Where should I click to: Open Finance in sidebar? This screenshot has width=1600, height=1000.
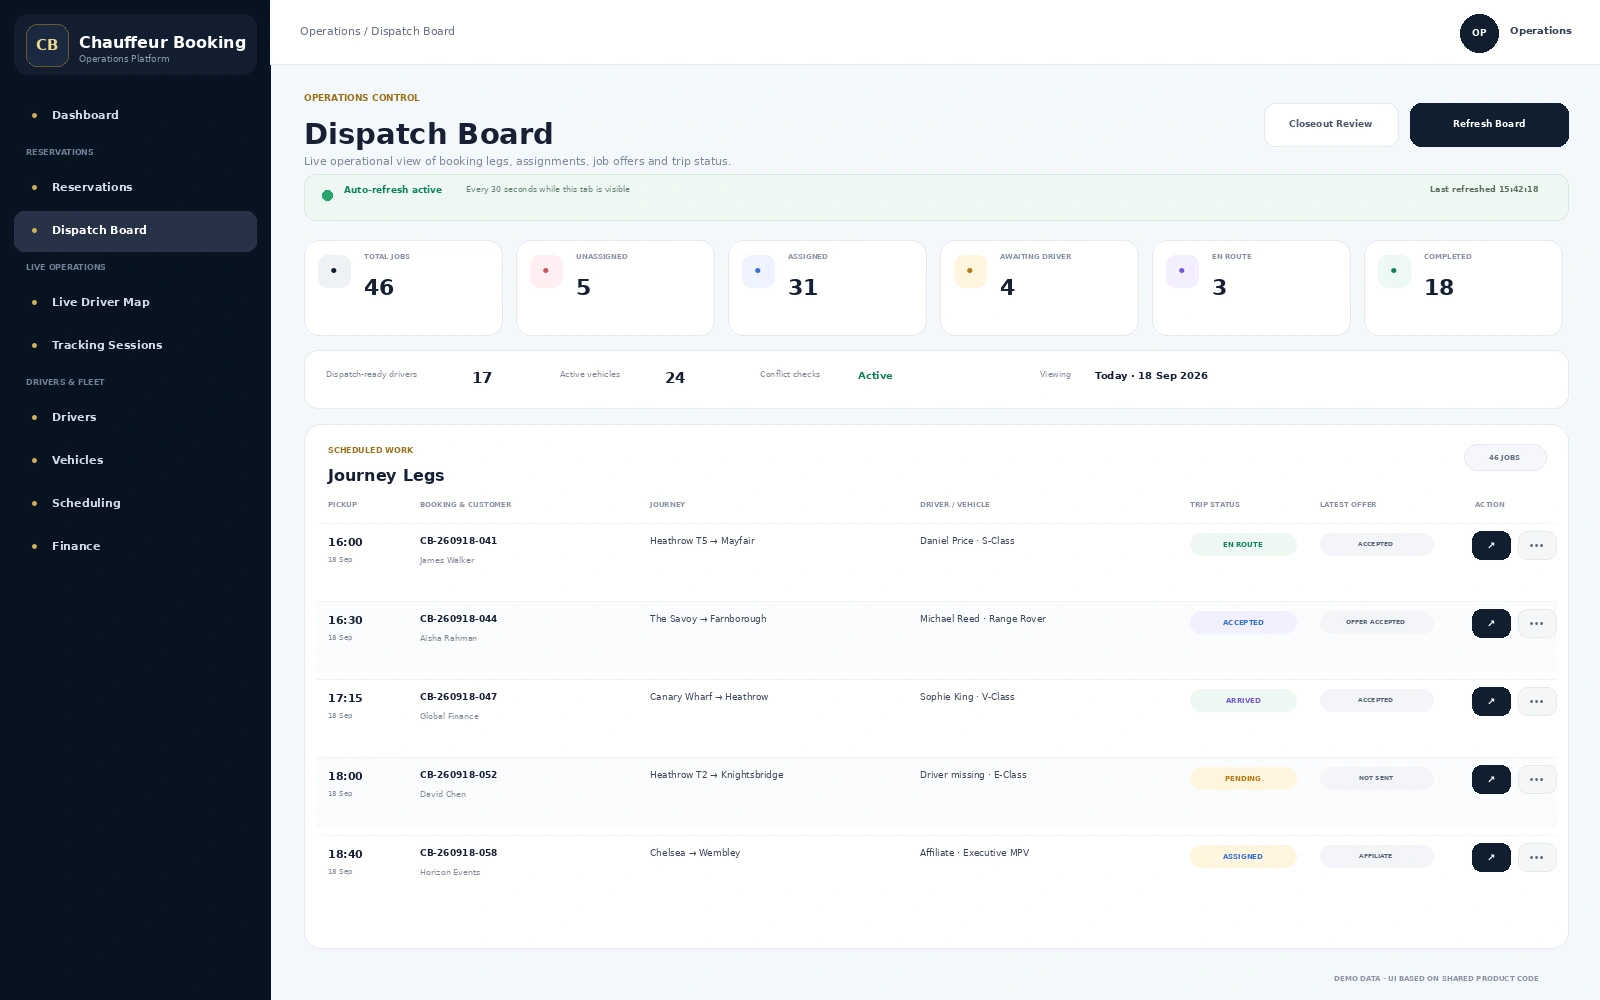pos(135,547)
